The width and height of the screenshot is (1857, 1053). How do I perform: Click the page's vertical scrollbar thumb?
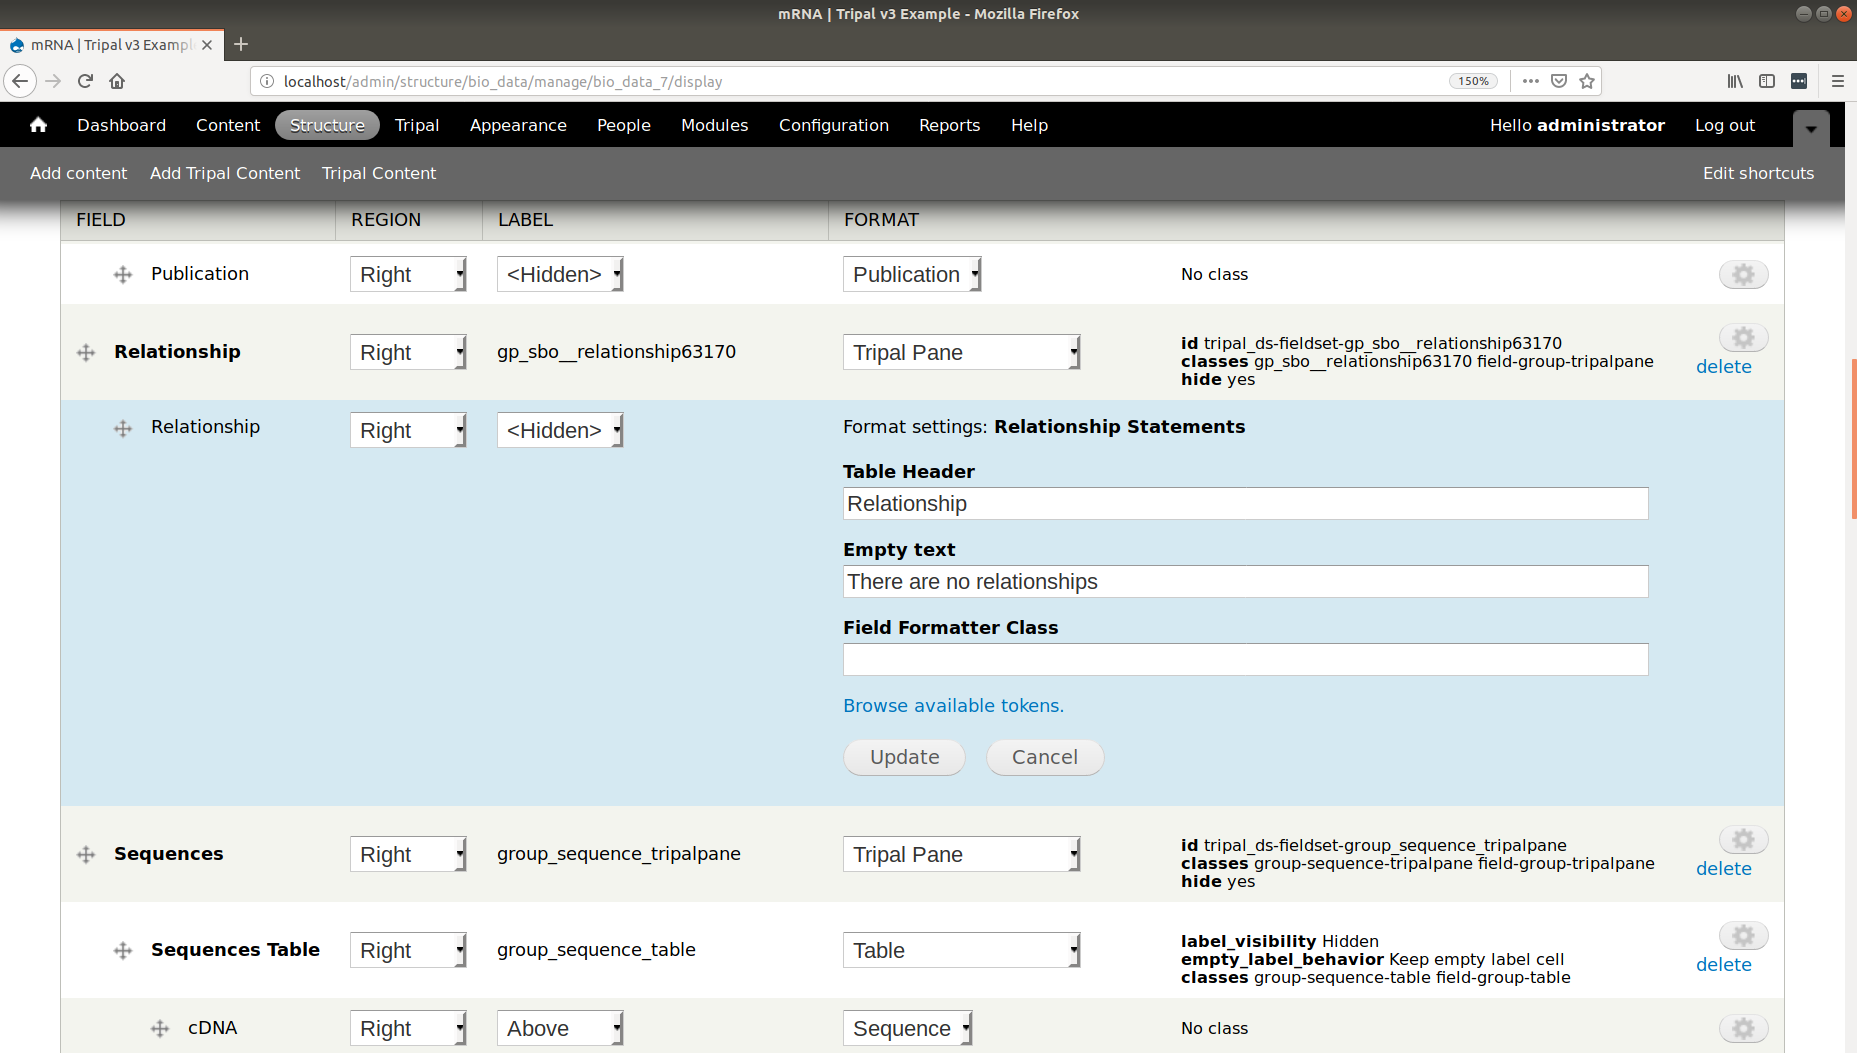(1853, 440)
